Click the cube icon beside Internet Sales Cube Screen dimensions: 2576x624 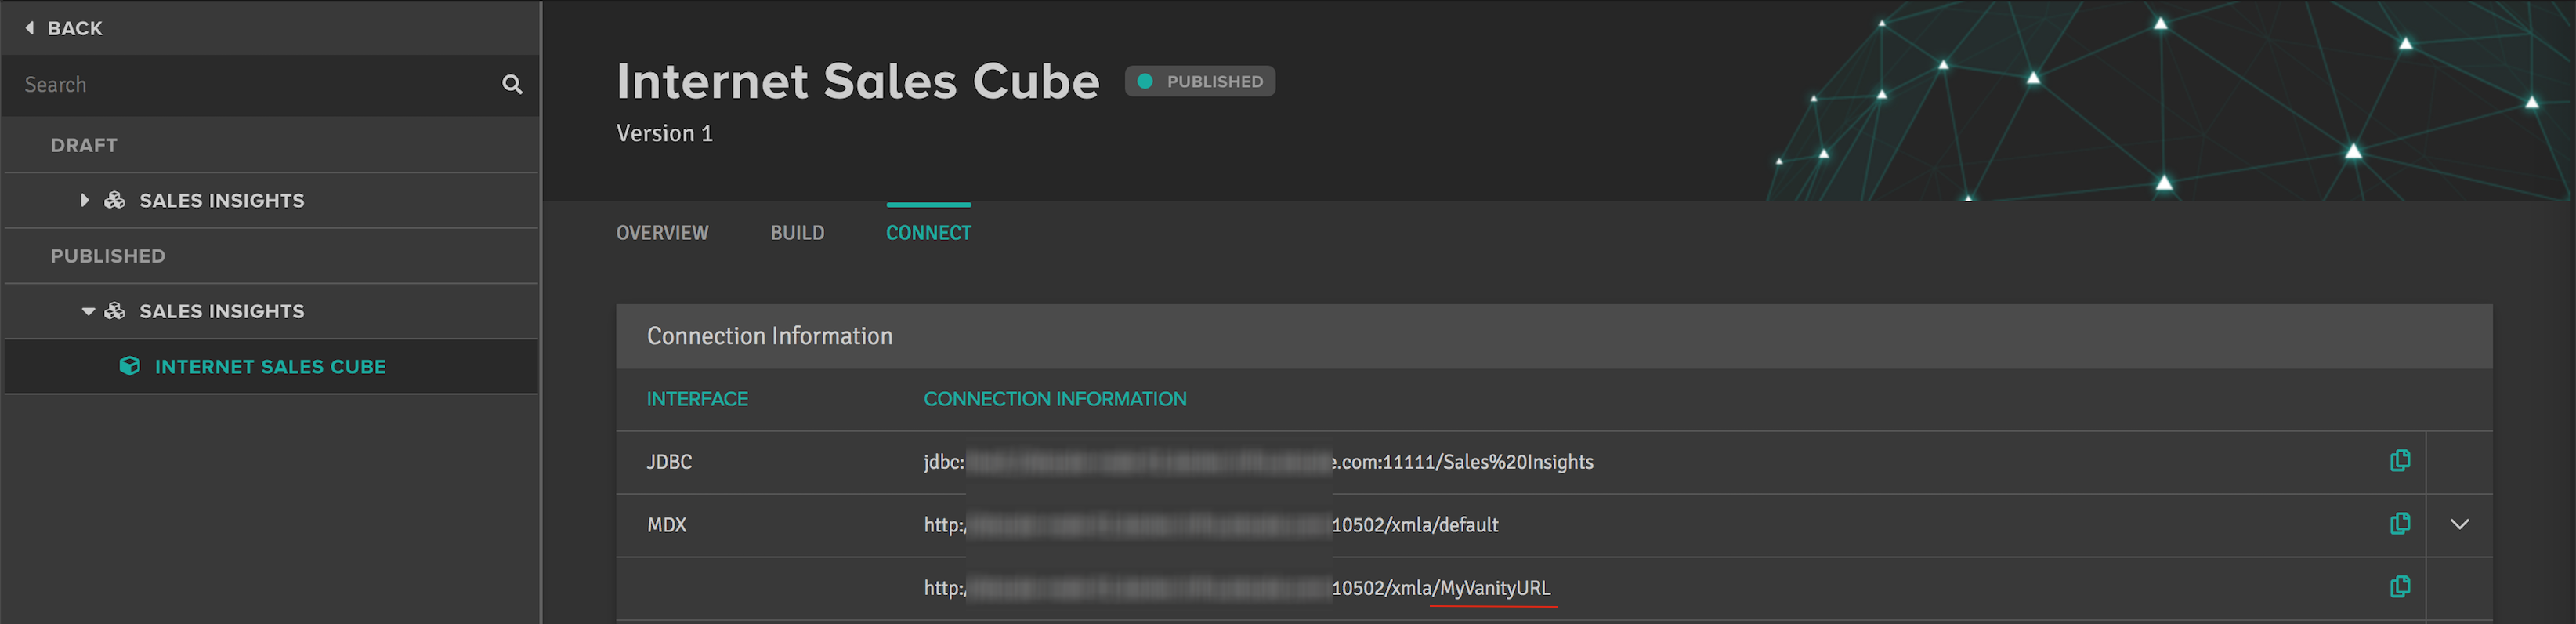click(x=129, y=366)
